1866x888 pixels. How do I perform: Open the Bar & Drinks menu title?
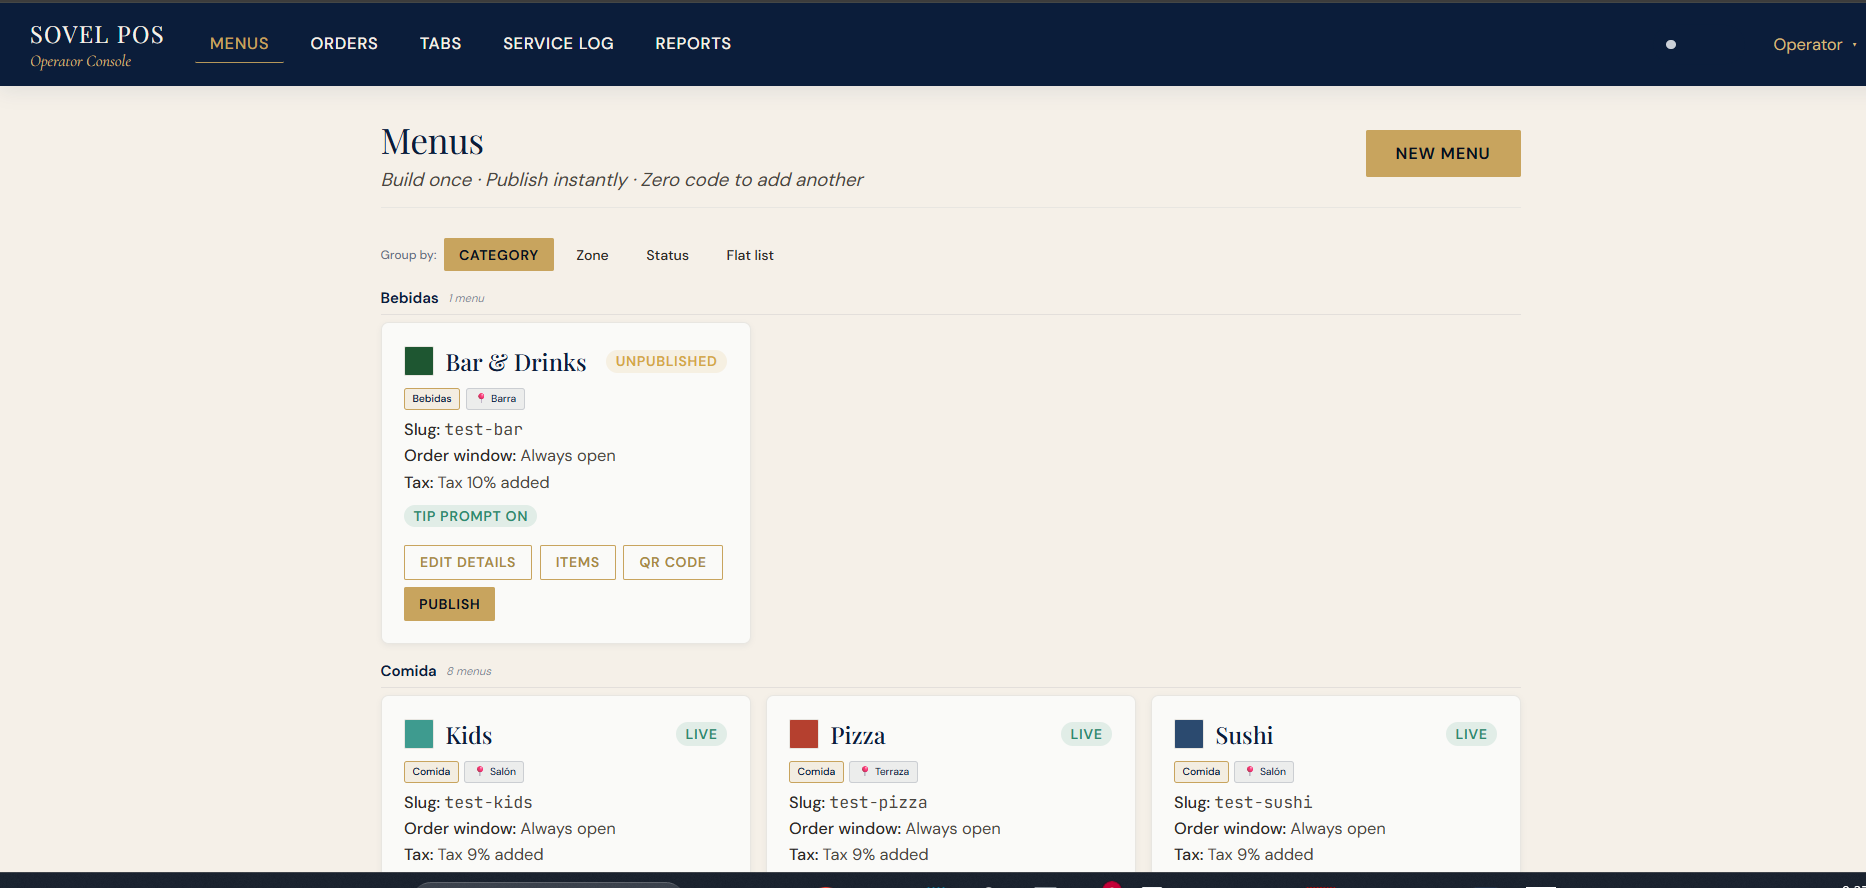click(516, 362)
